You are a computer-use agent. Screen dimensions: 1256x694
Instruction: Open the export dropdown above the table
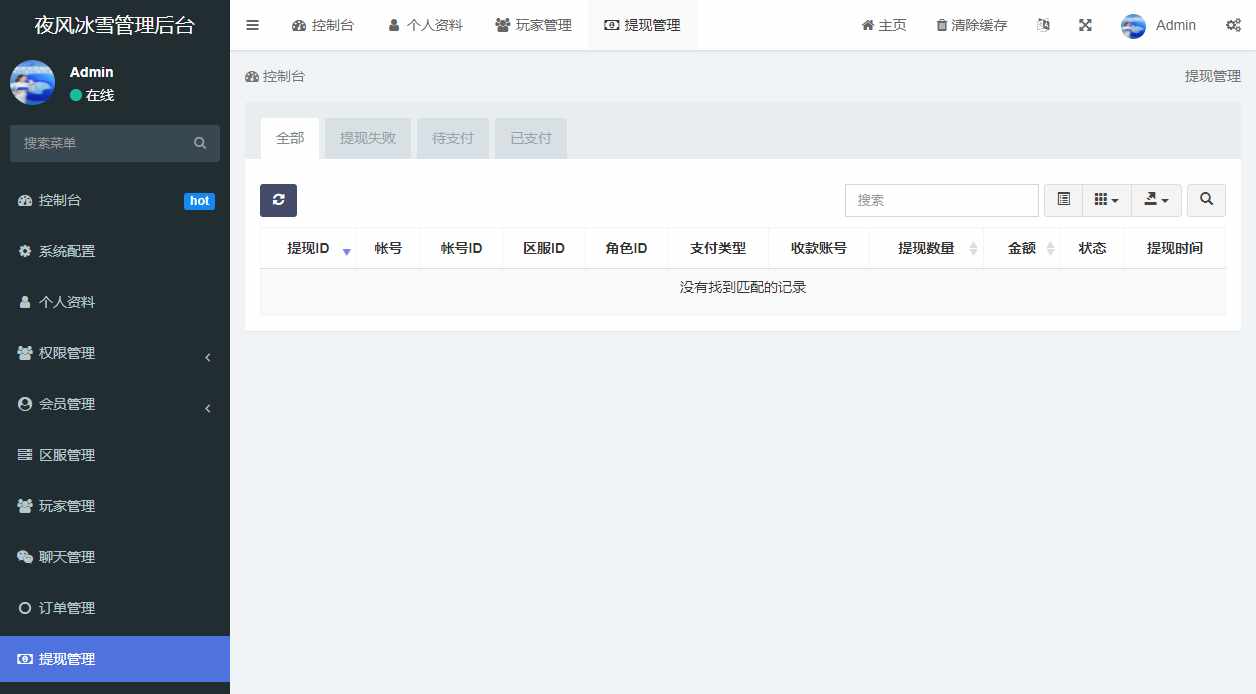click(x=1156, y=200)
